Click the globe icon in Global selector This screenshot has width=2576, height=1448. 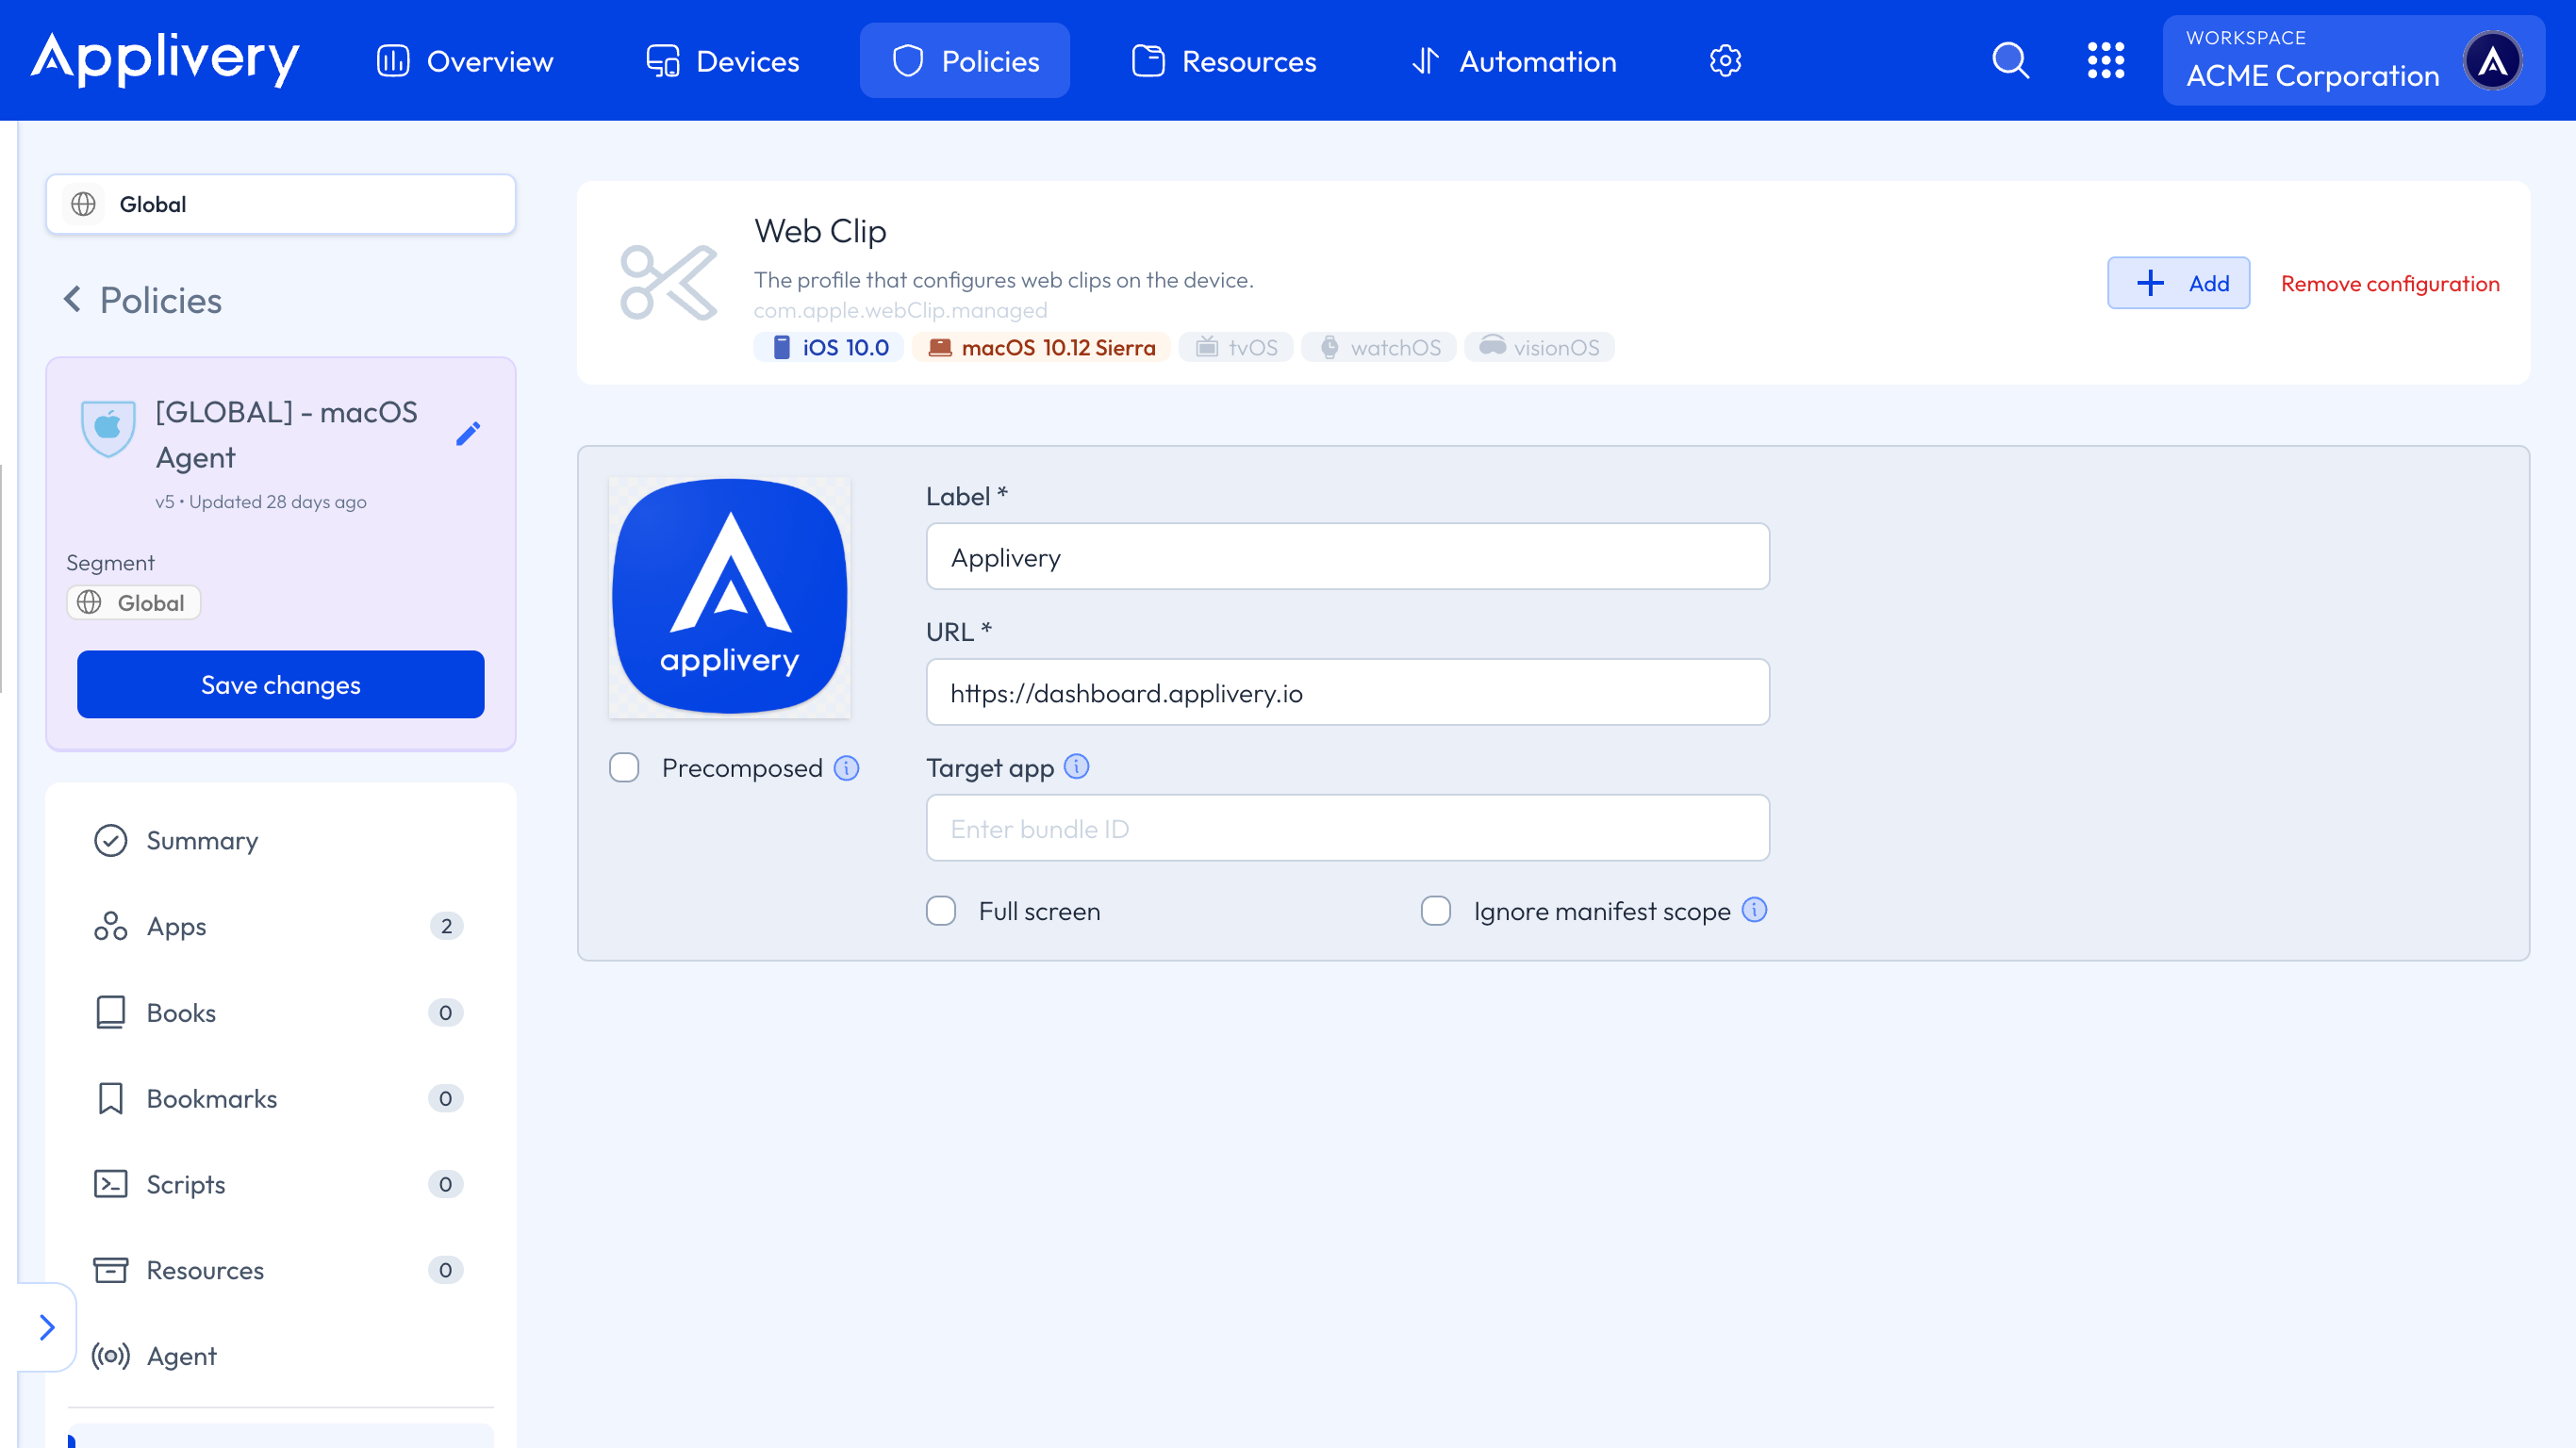pos(84,204)
